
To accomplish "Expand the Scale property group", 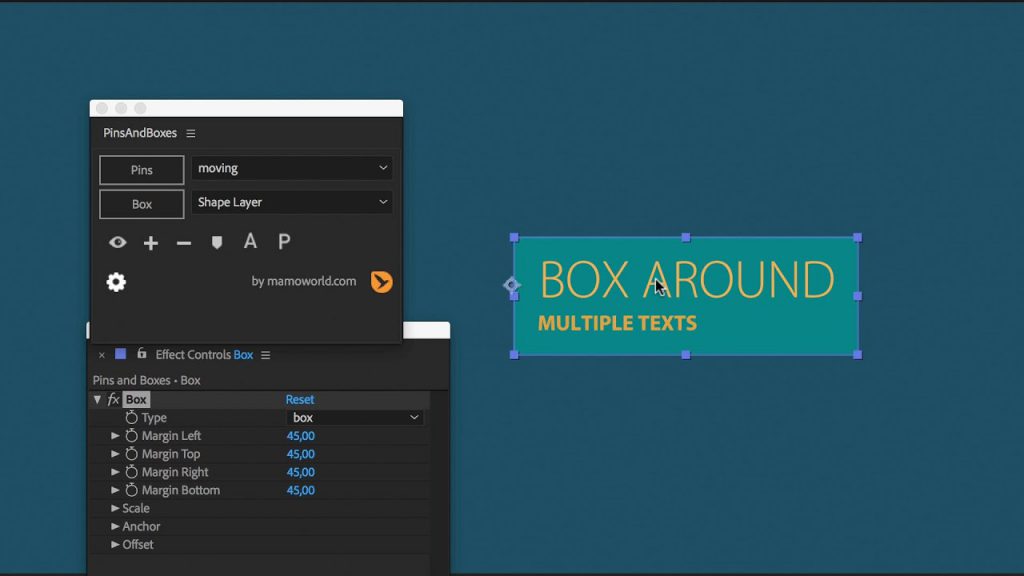I will (x=116, y=508).
